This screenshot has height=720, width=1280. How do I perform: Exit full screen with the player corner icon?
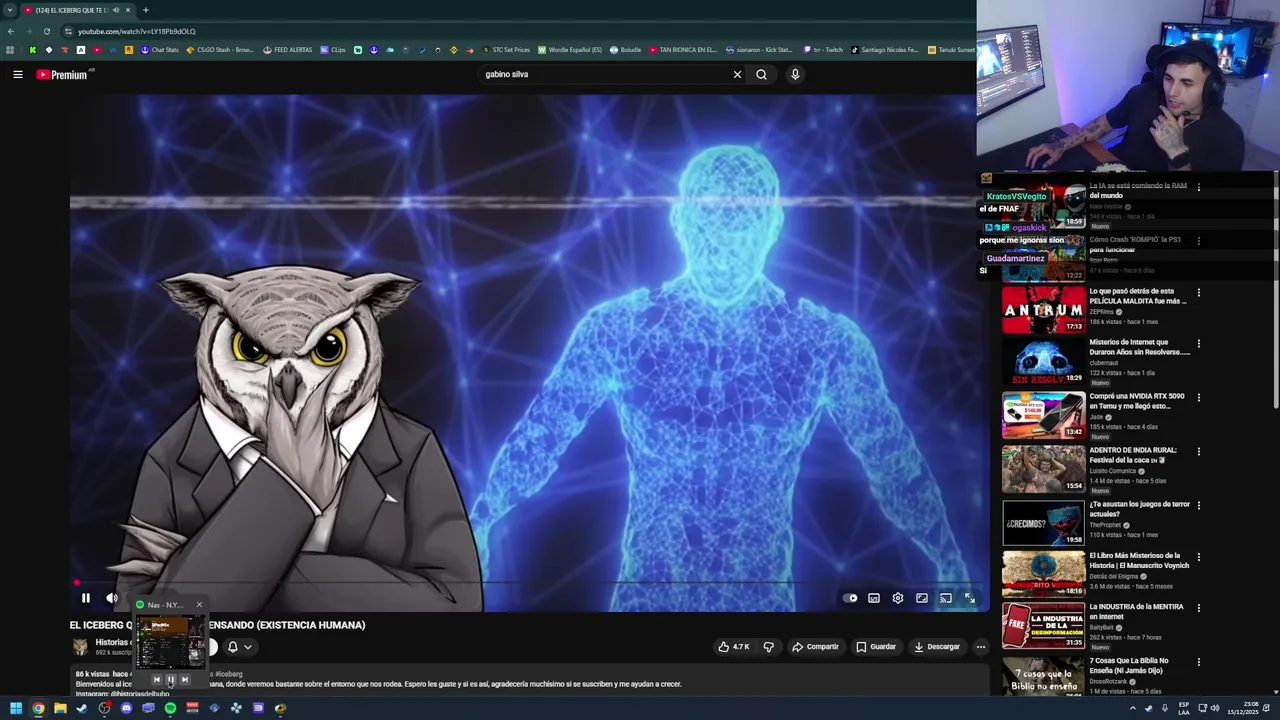pyautogui.click(x=970, y=598)
